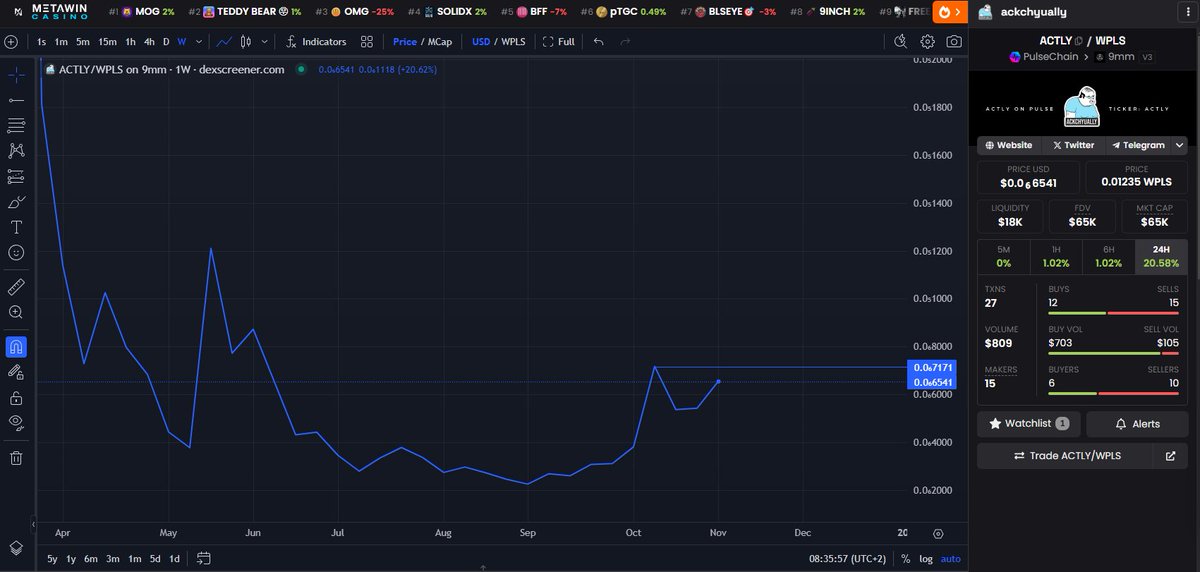Select the crosshair cursor tool
1200x572 pixels.
(16, 76)
